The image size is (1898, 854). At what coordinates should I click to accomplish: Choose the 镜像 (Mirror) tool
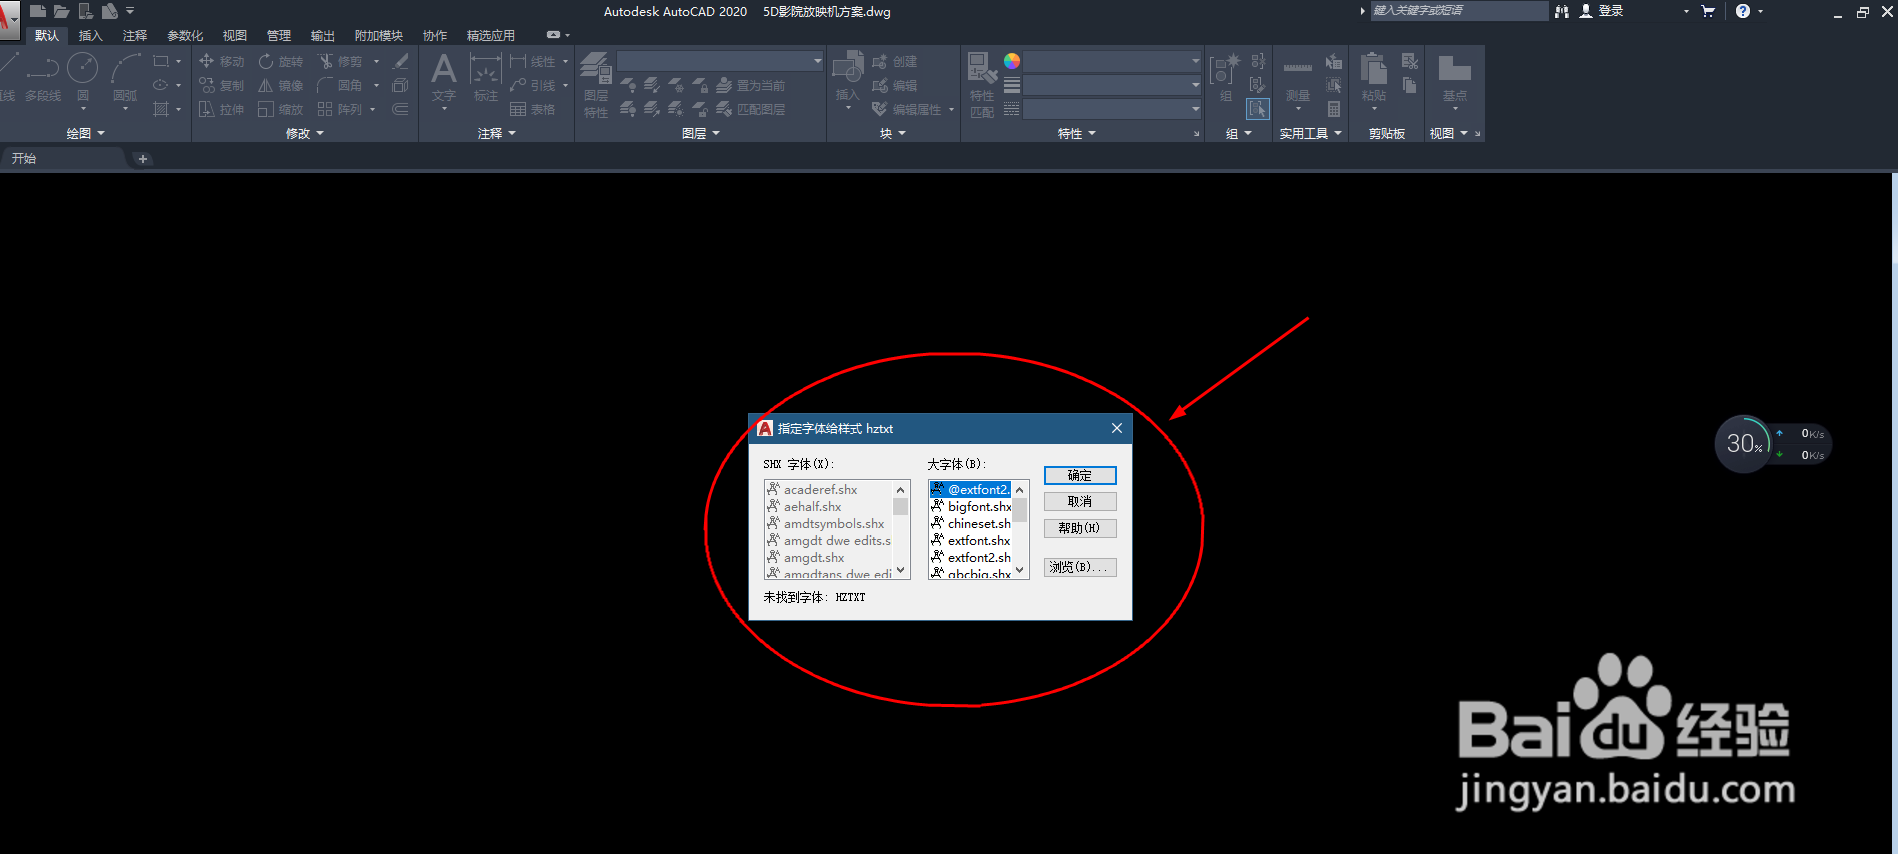(280, 85)
